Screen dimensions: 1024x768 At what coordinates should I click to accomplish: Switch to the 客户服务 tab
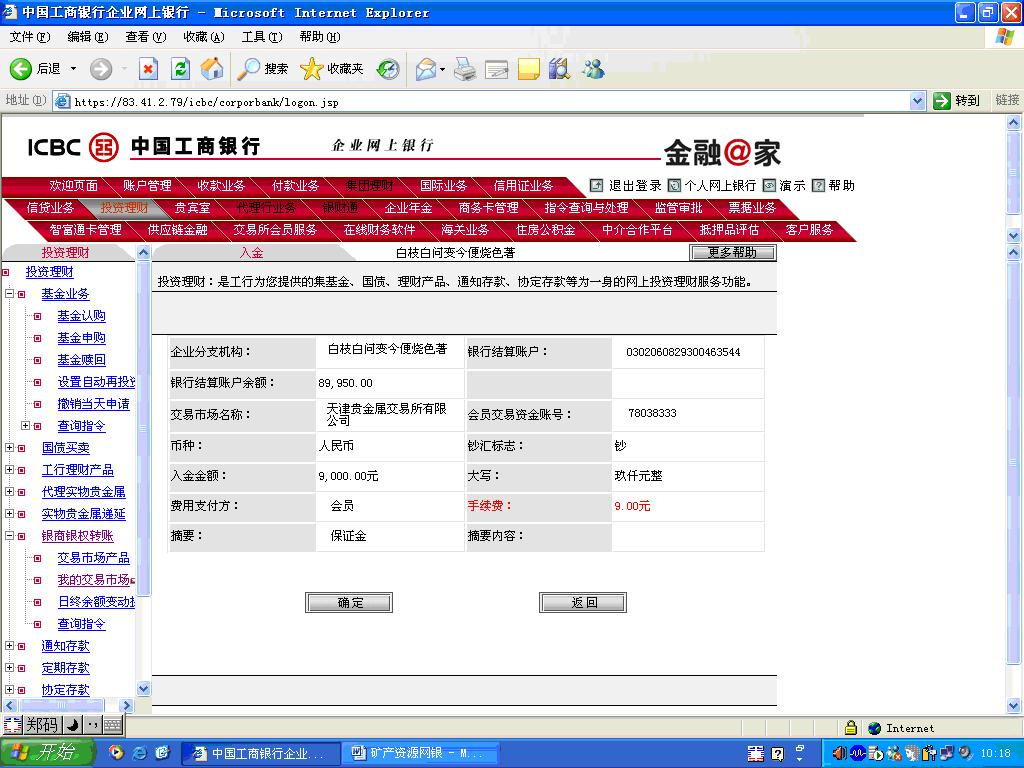tap(809, 230)
